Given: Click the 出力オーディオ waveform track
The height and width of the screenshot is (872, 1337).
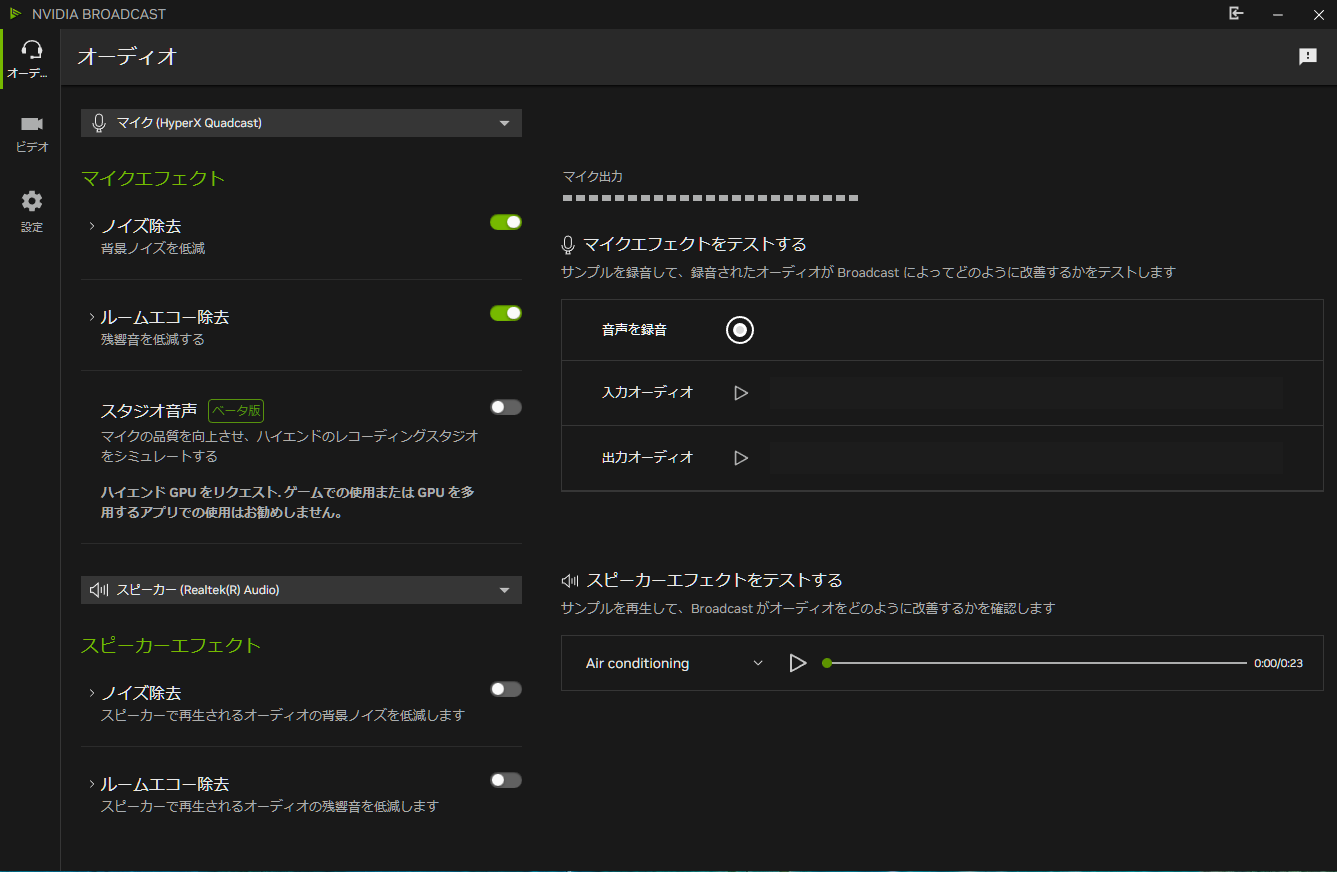Looking at the screenshot, I should point(1026,457).
